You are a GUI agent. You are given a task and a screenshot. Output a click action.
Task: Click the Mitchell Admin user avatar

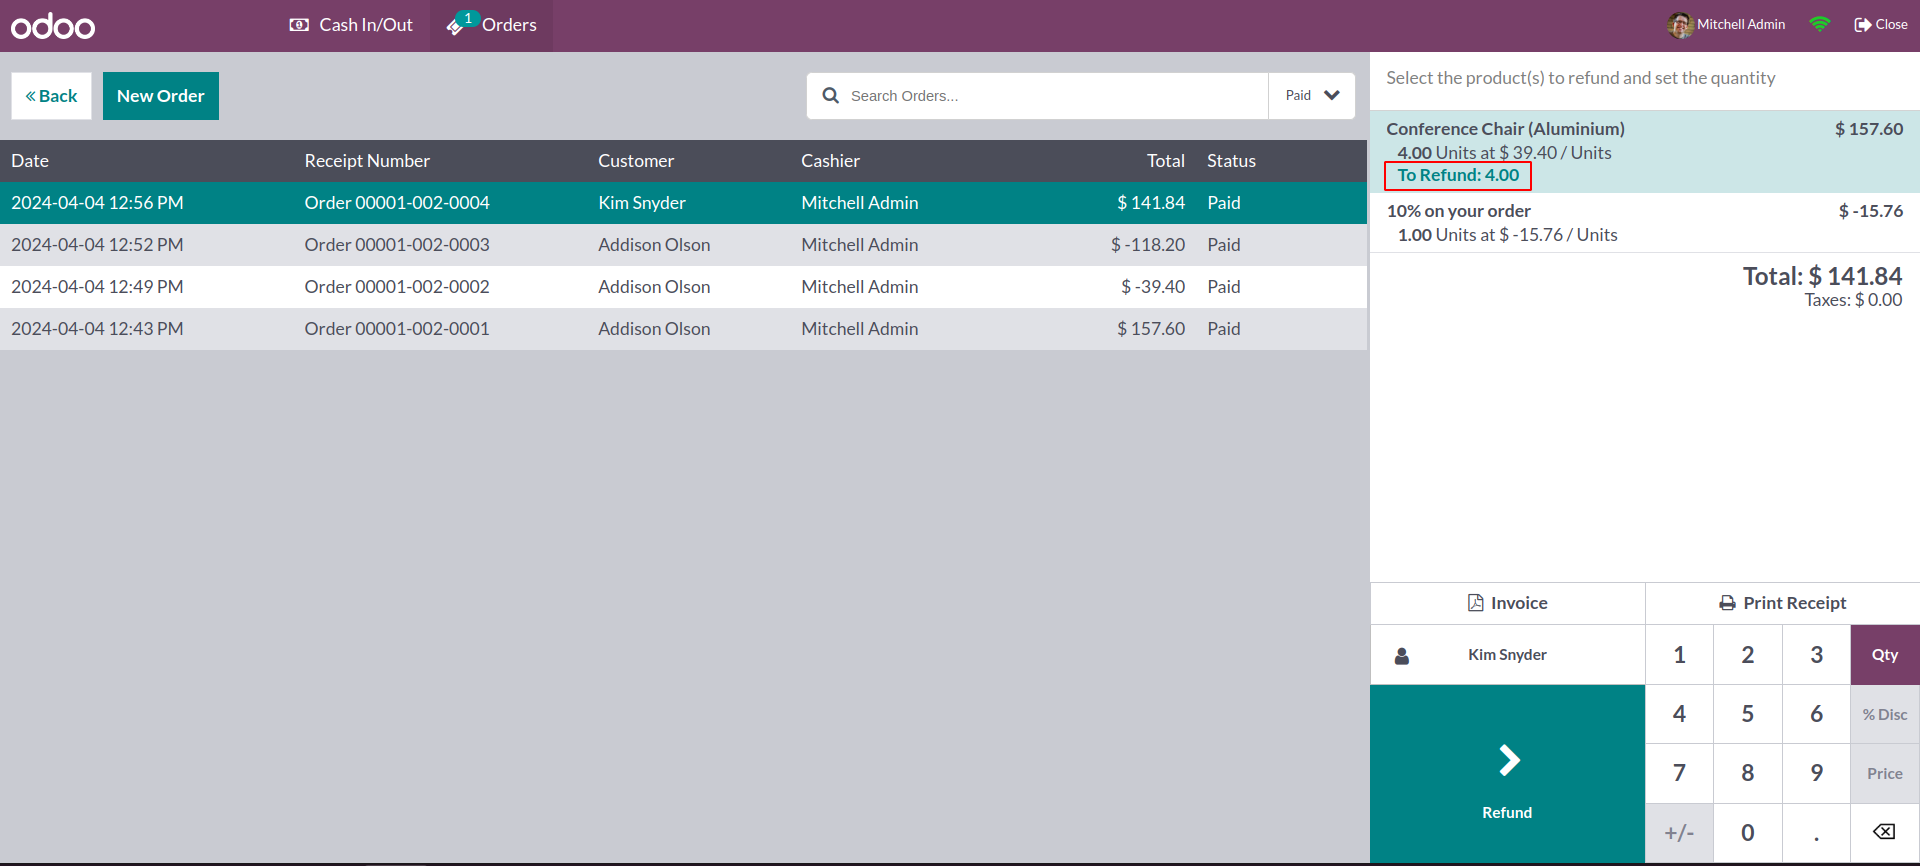coord(1680,25)
